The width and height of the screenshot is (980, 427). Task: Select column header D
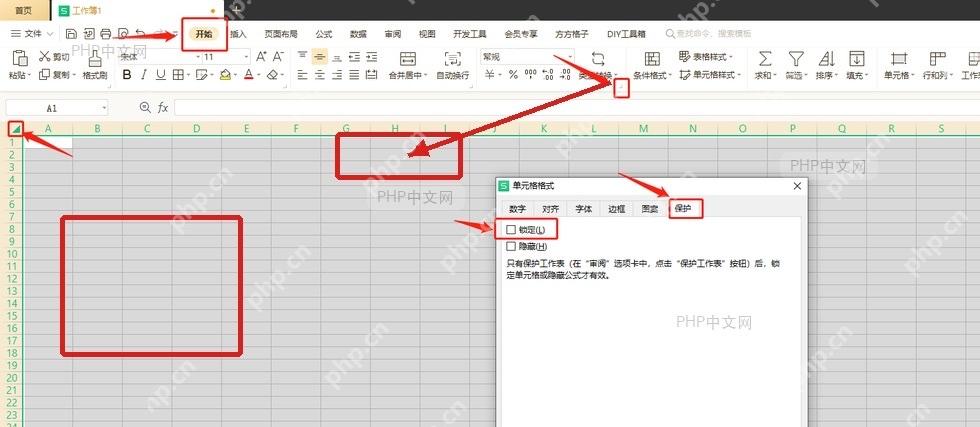[x=197, y=129]
